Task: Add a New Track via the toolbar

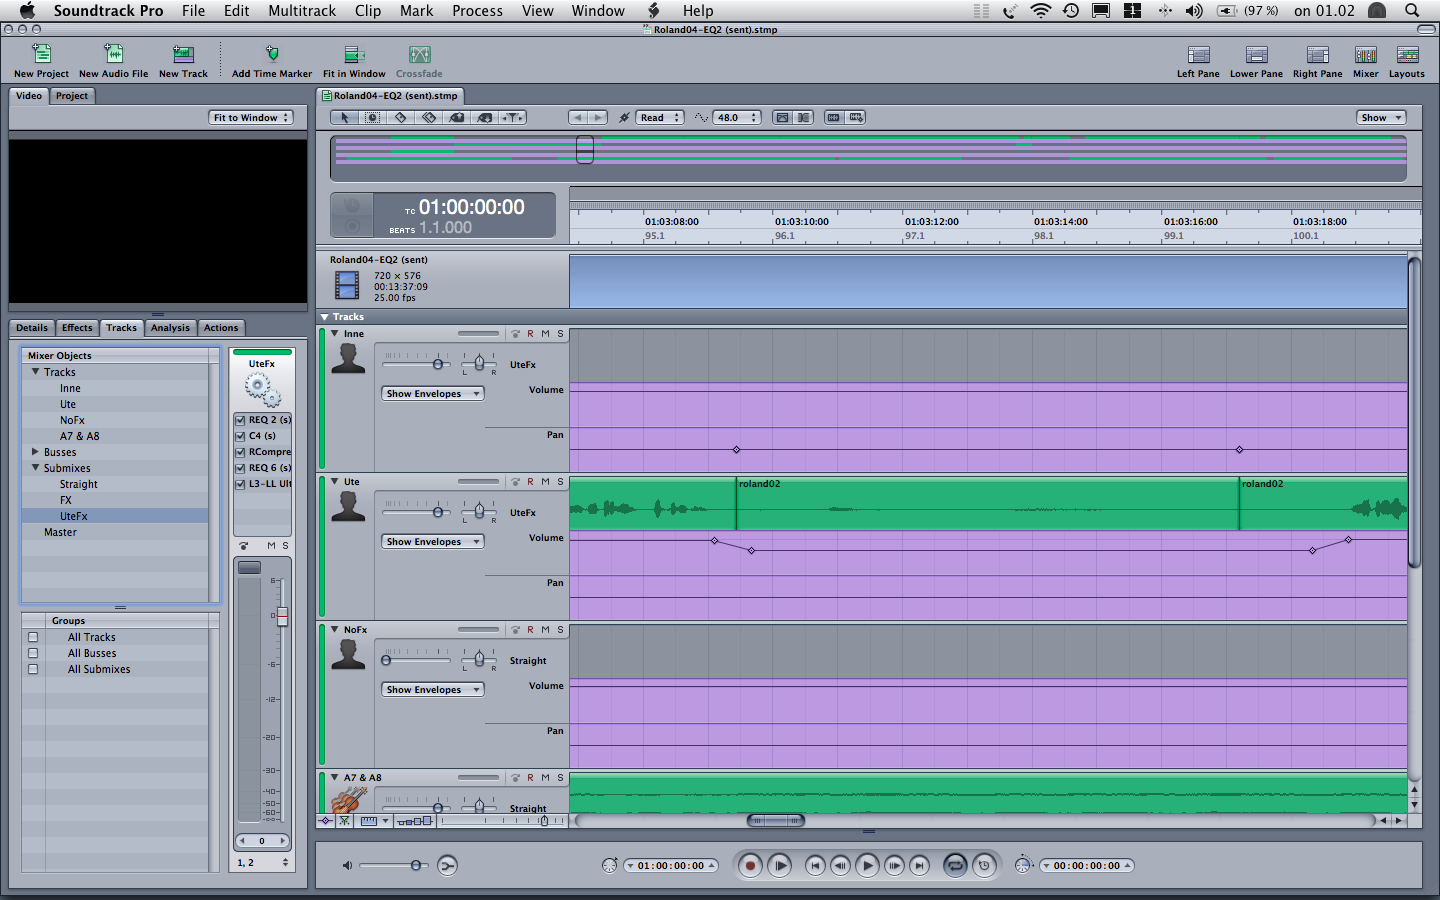Action: tap(183, 60)
